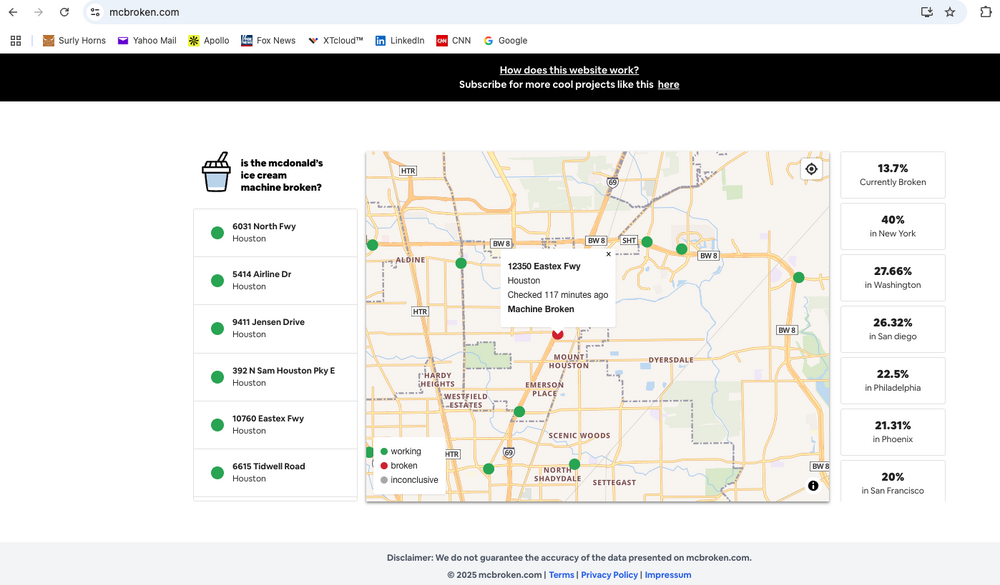Open "How does this website work?" link
The width and height of the screenshot is (1000, 585).
click(569, 70)
